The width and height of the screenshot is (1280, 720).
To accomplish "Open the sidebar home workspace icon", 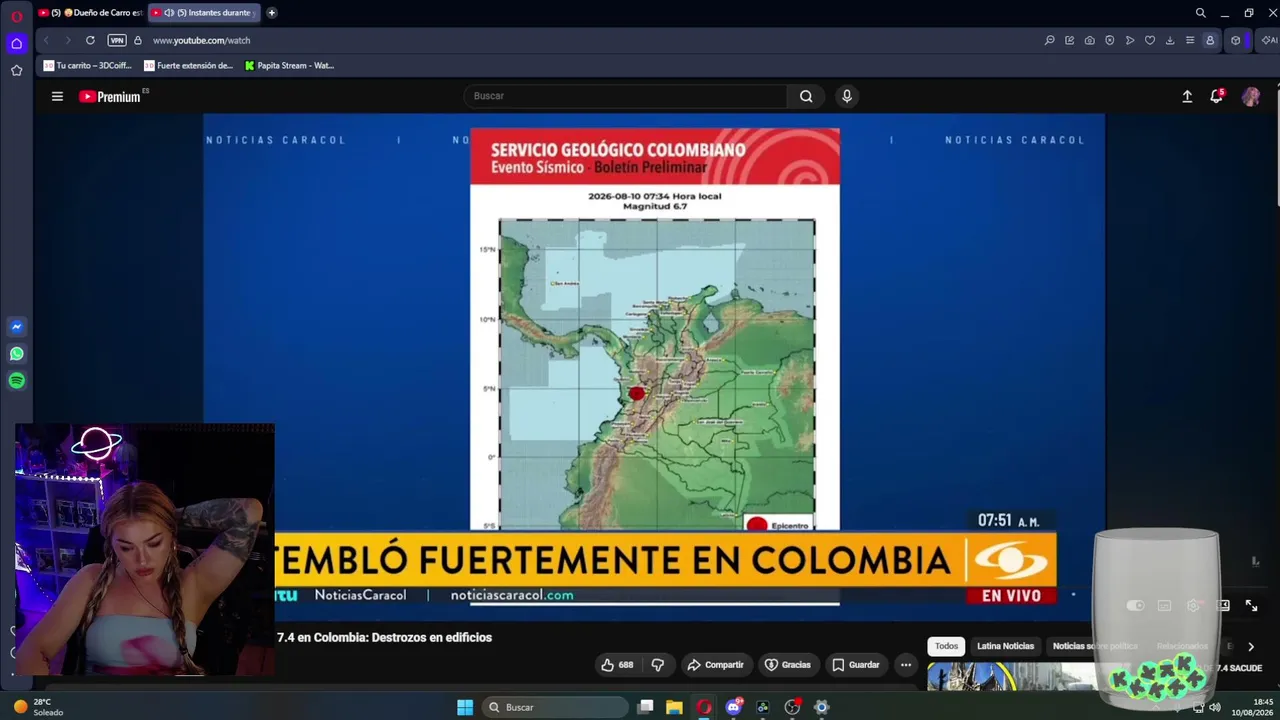I will (16, 43).
